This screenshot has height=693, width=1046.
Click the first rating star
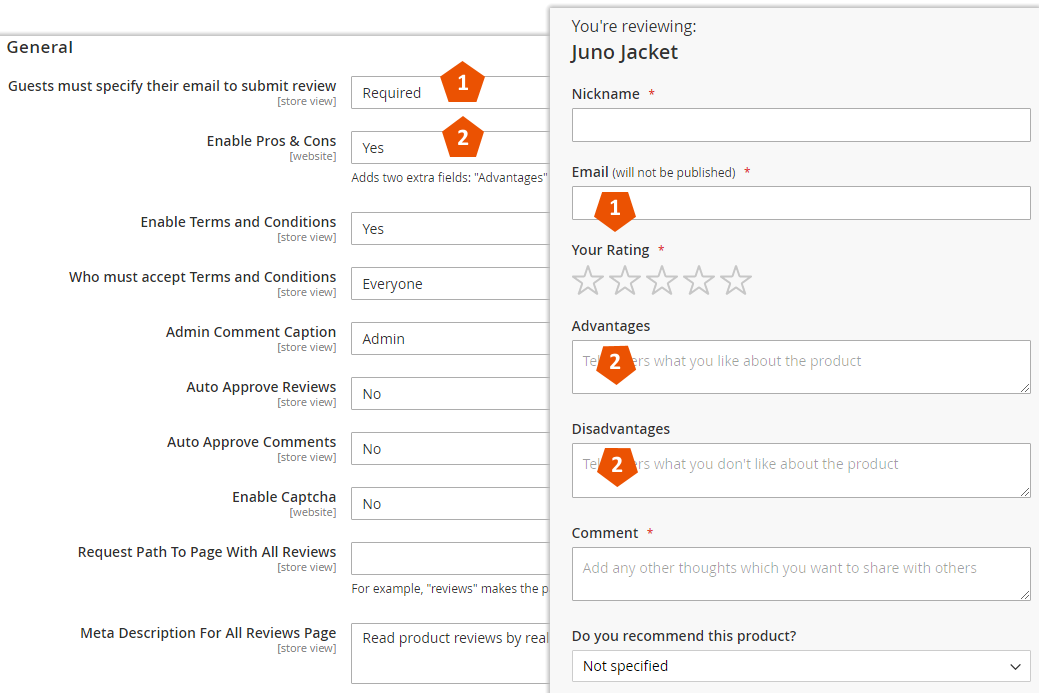point(588,280)
